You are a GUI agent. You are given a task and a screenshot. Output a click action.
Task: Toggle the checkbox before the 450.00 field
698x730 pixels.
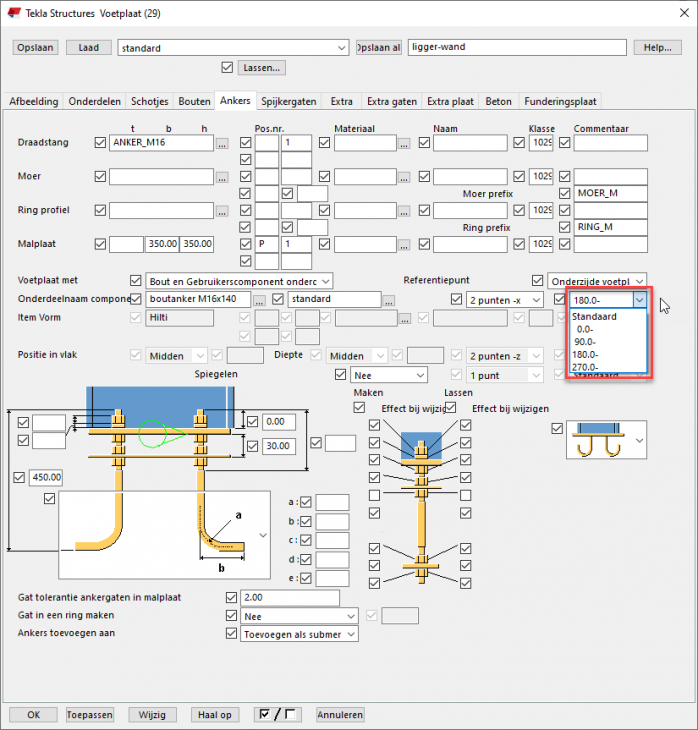coord(20,478)
